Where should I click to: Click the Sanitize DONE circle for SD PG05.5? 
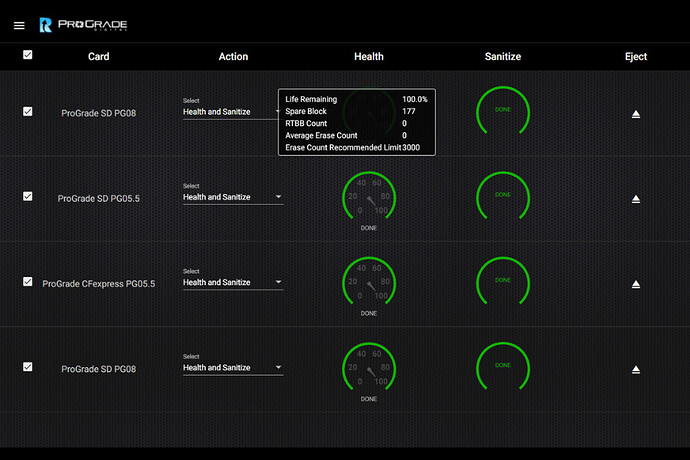point(502,195)
